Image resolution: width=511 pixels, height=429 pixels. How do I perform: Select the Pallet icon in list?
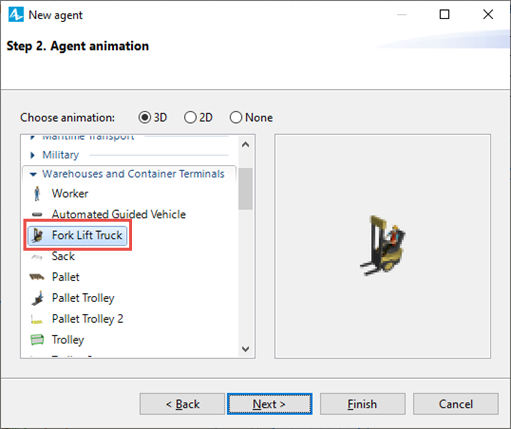[x=37, y=277]
